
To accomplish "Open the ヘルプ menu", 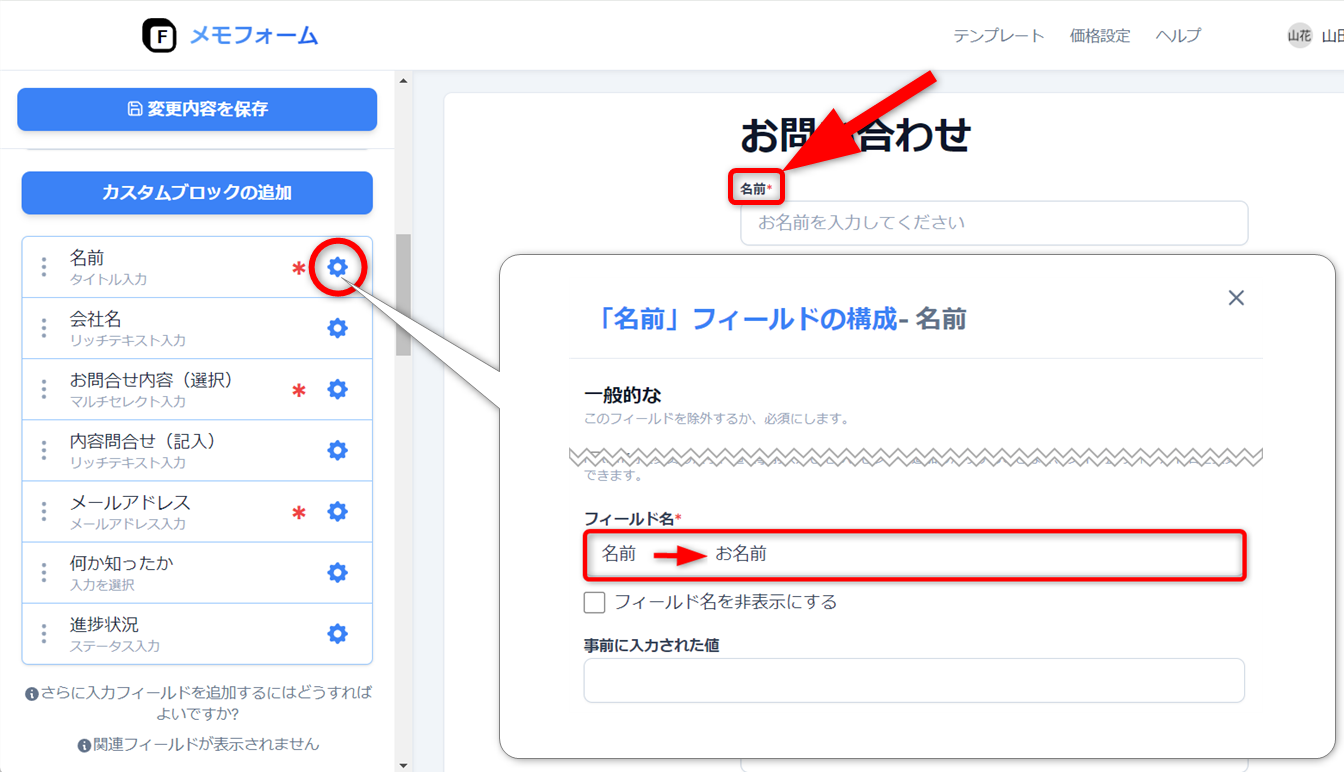I will pos(1178,36).
